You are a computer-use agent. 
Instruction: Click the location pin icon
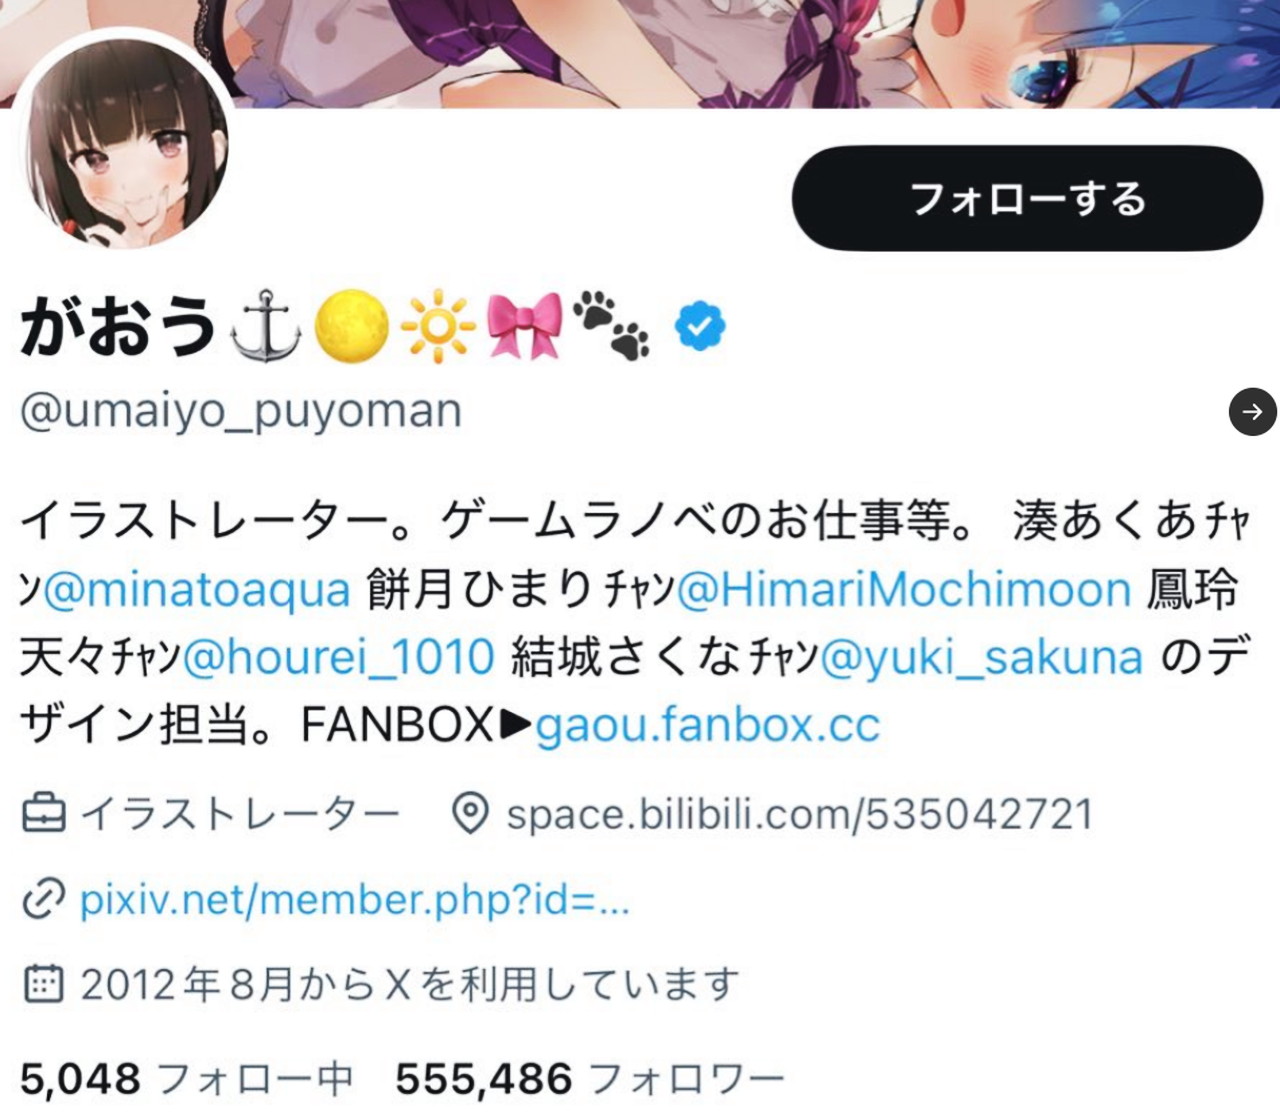(470, 814)
